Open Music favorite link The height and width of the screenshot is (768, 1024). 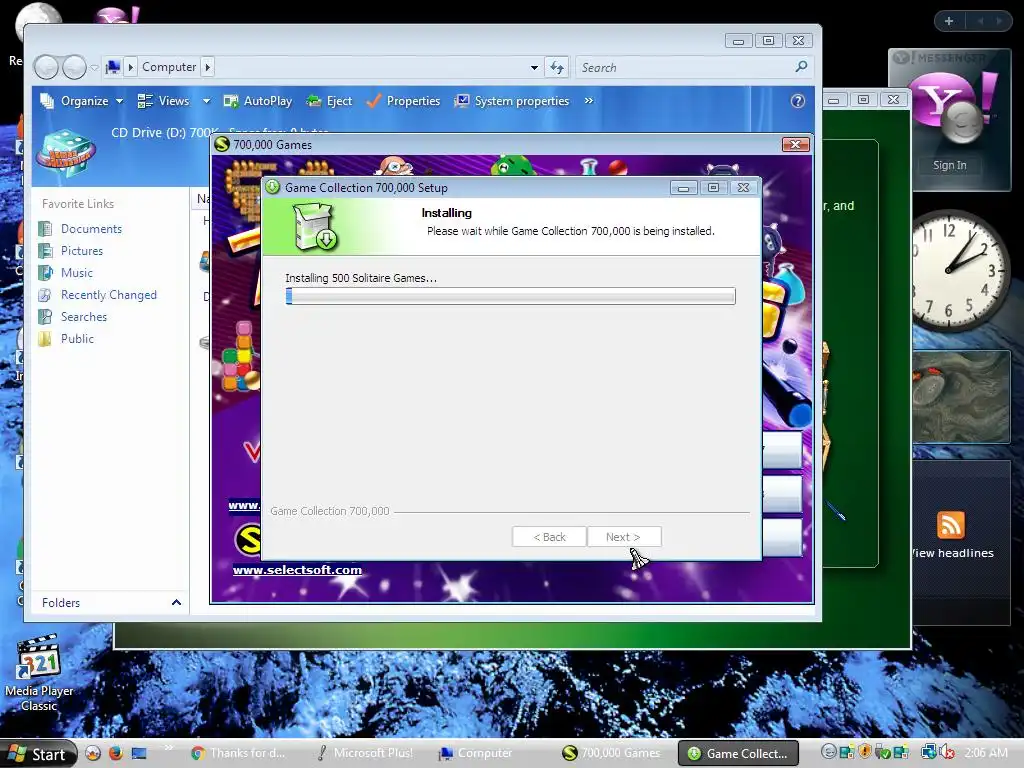(77, 273)
